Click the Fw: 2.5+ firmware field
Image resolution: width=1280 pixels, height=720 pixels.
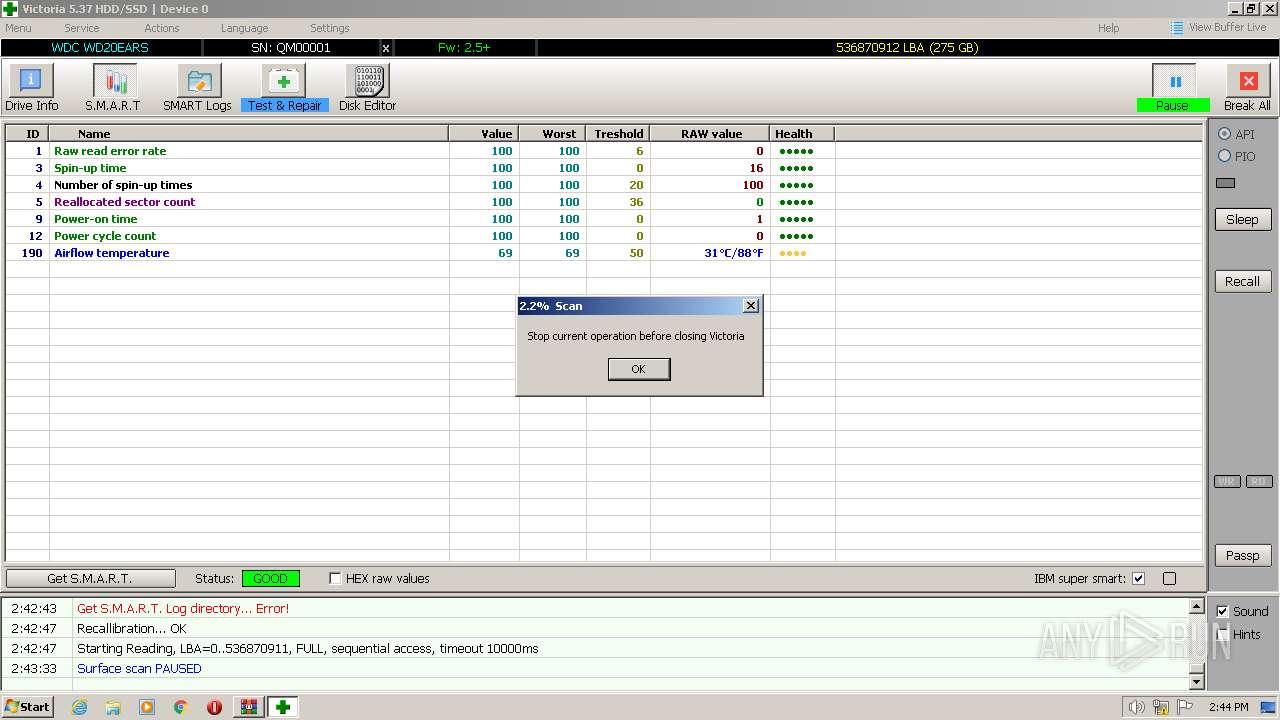point(464,48)
